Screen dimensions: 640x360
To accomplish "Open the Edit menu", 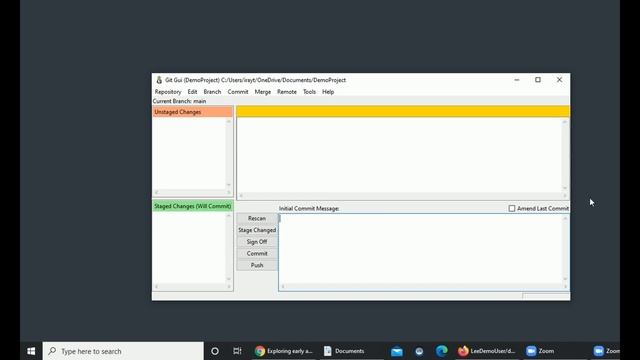I will point(192,92).
